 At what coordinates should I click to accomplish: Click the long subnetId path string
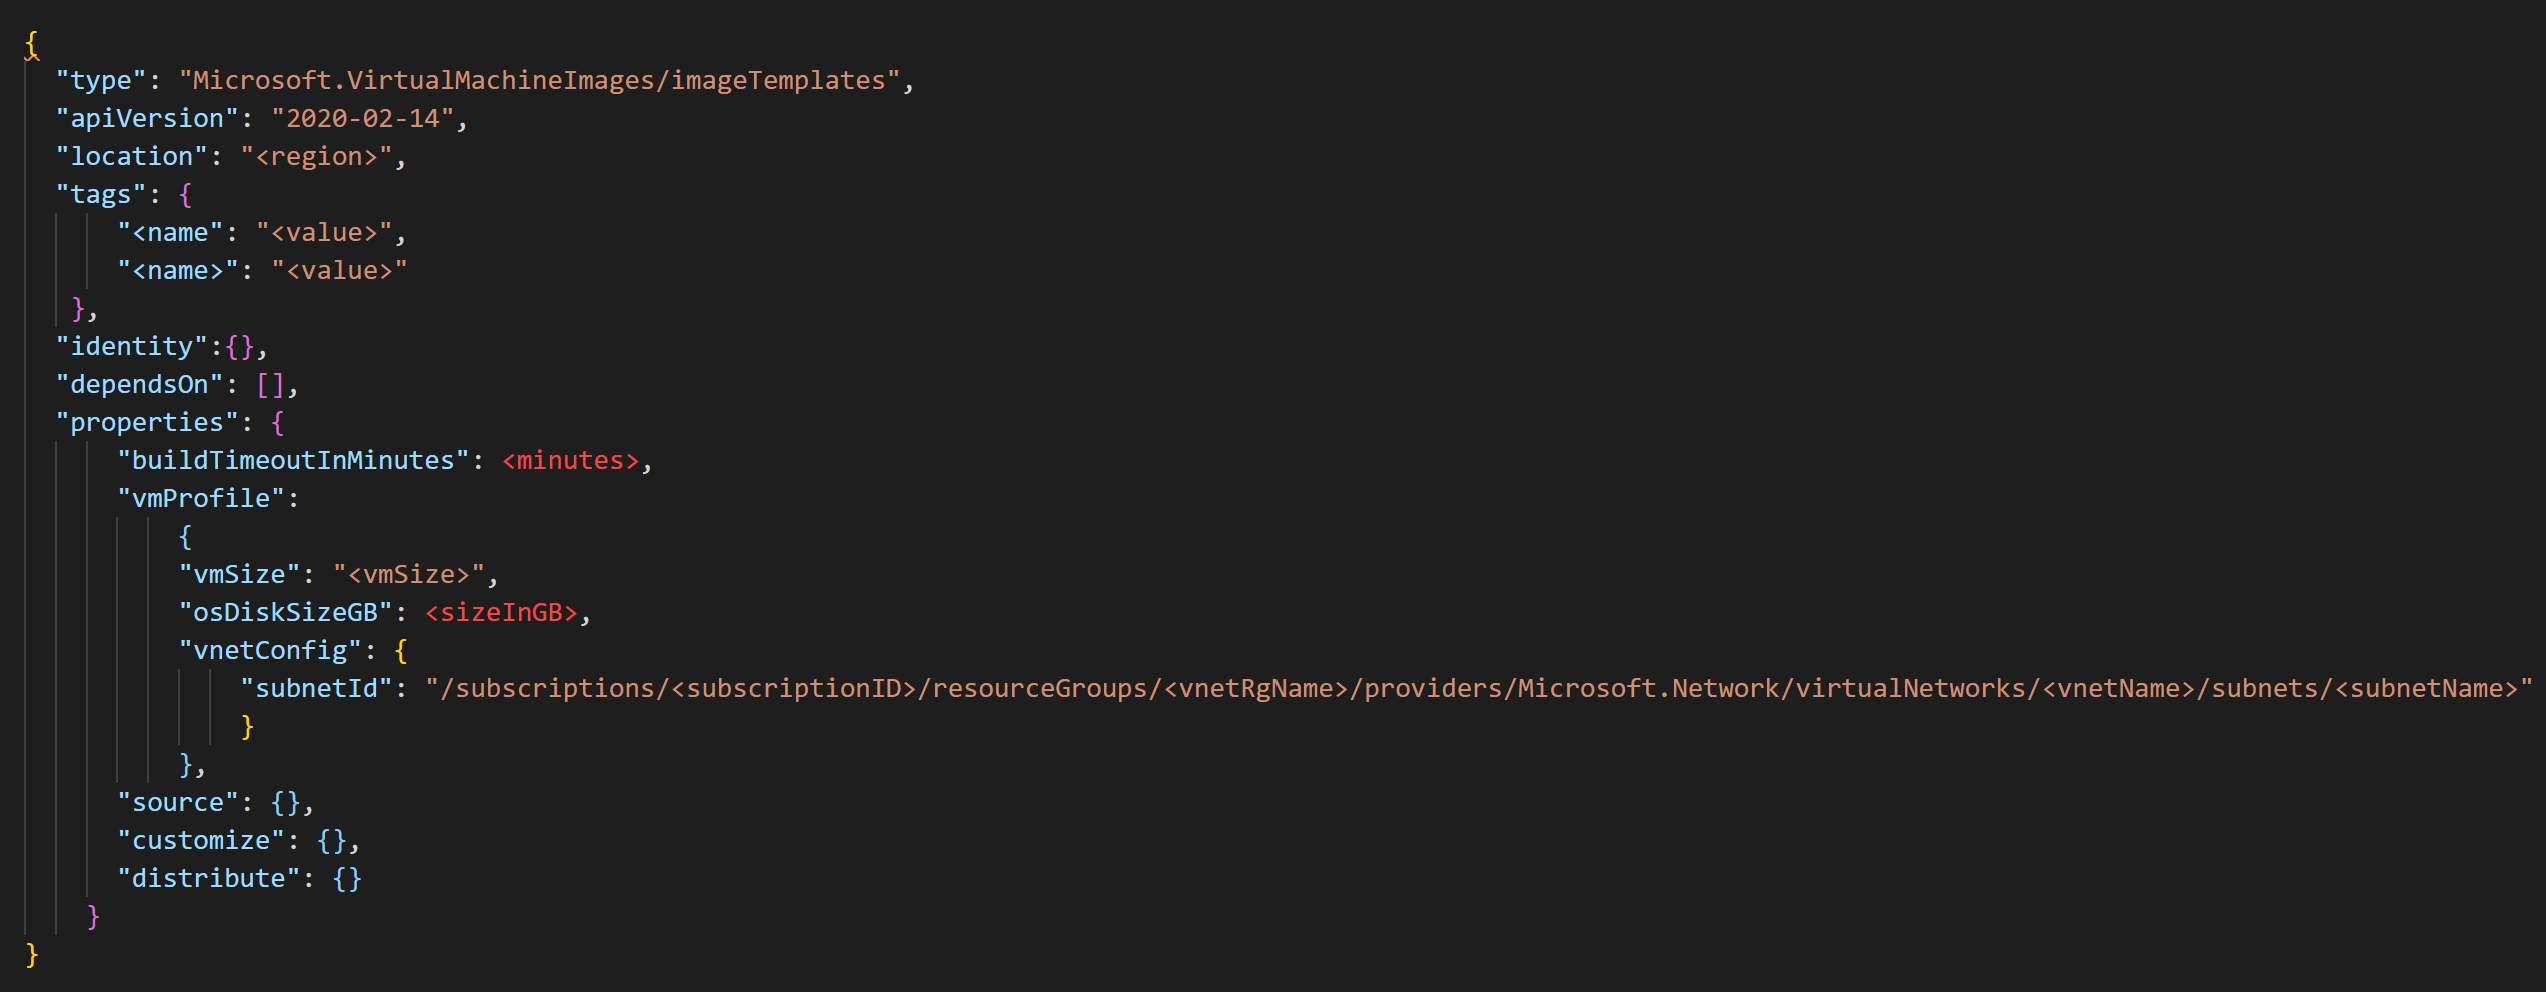(x=1479, y=688)
